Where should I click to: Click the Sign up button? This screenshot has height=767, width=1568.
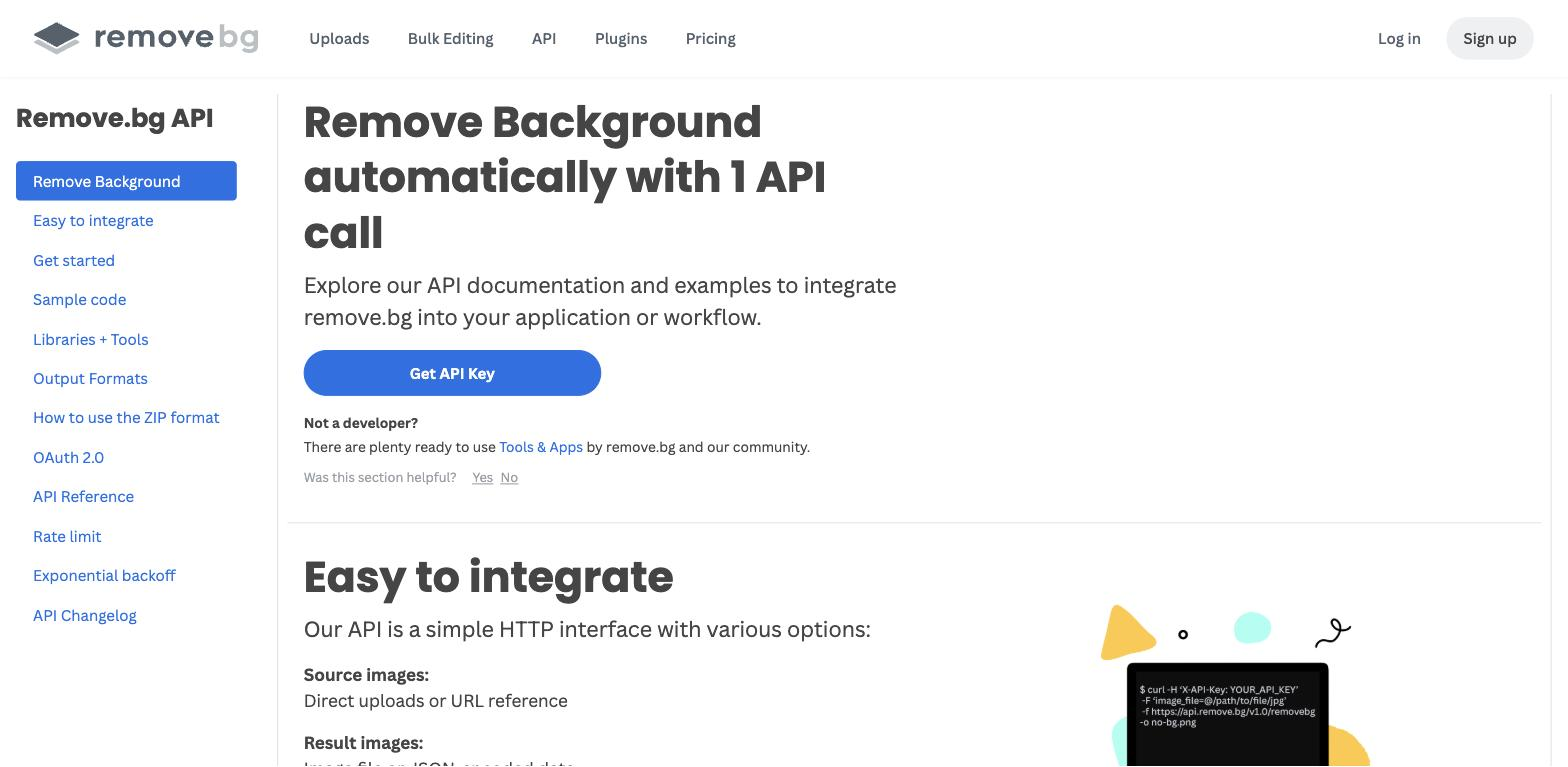[x=1489, y=38]
